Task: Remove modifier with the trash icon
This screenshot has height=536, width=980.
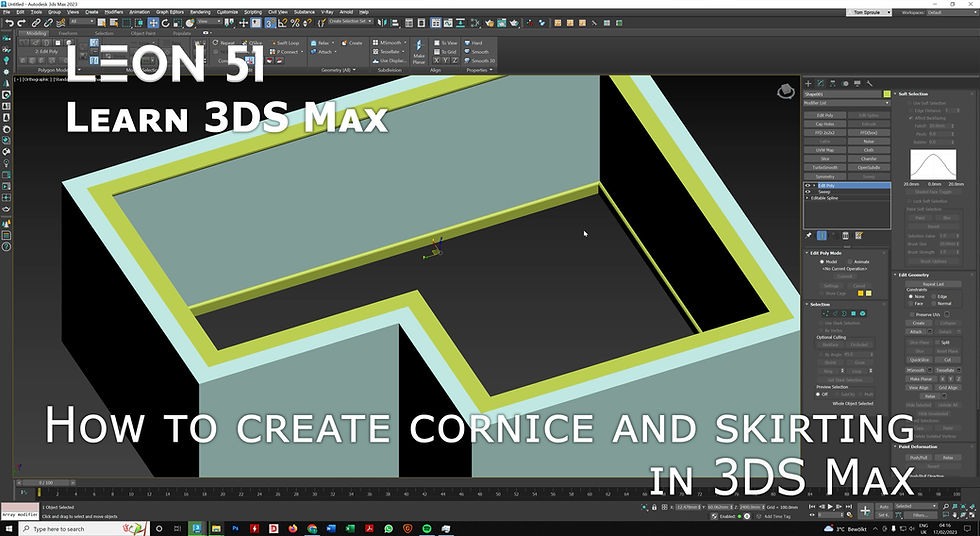Action: click(846, 236)
